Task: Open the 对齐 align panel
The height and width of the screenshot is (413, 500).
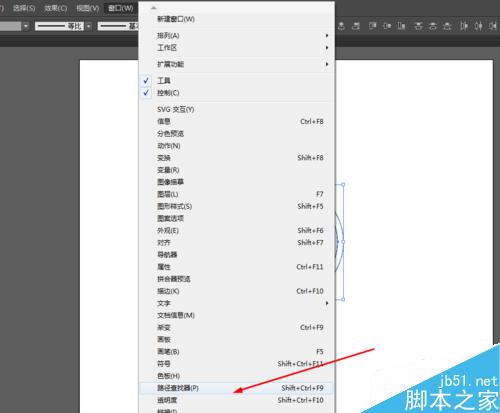Action: (x=236, y=243)
